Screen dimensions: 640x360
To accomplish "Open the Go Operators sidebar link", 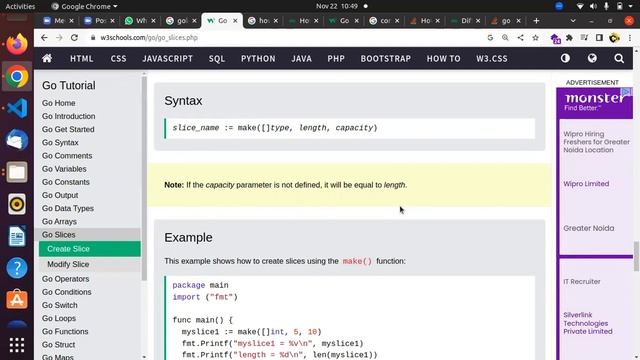I will click(65, 279).
